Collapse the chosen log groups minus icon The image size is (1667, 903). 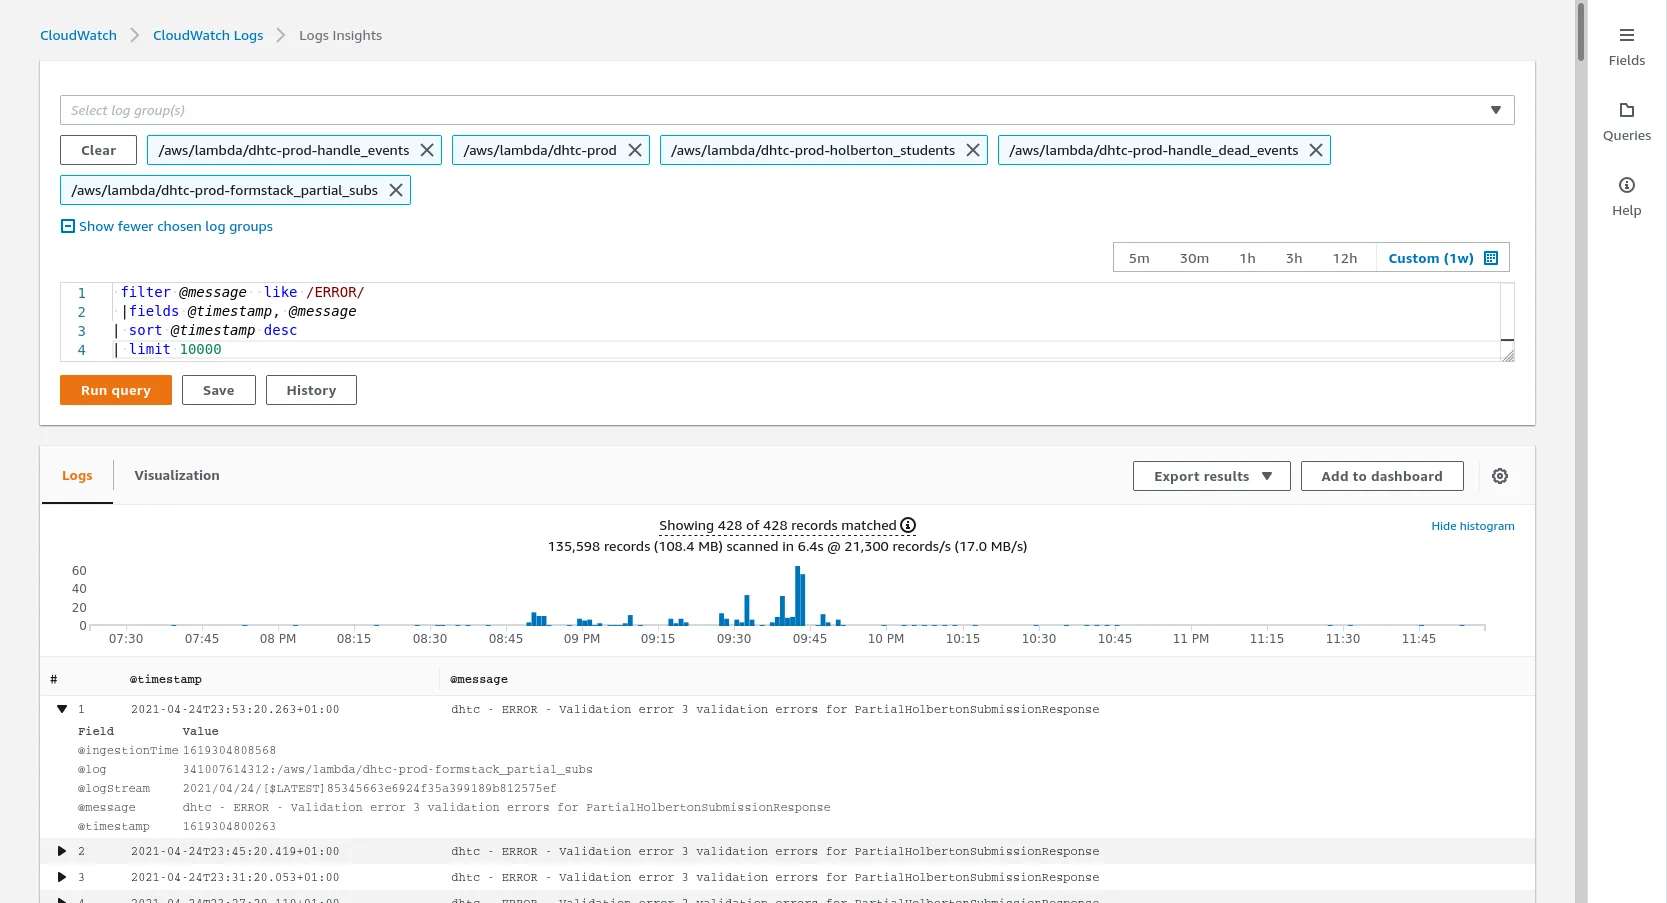point(68,226)
